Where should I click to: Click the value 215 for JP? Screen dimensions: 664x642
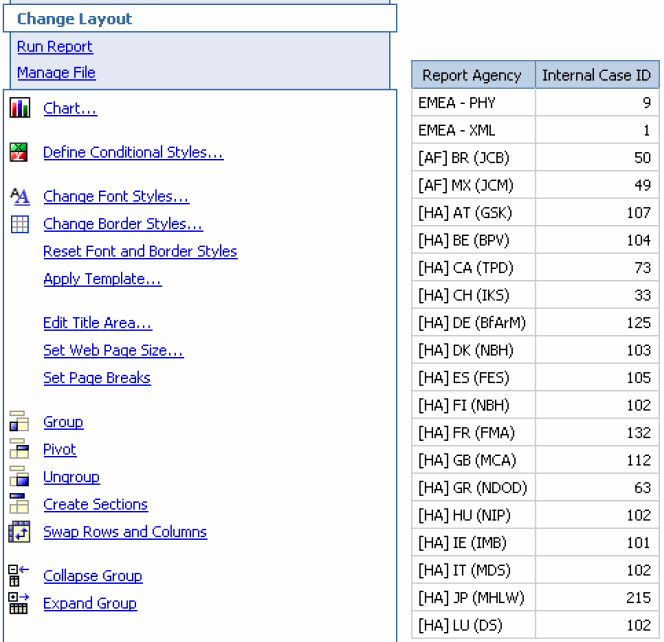pyautogui.click(x=639, y=598)
